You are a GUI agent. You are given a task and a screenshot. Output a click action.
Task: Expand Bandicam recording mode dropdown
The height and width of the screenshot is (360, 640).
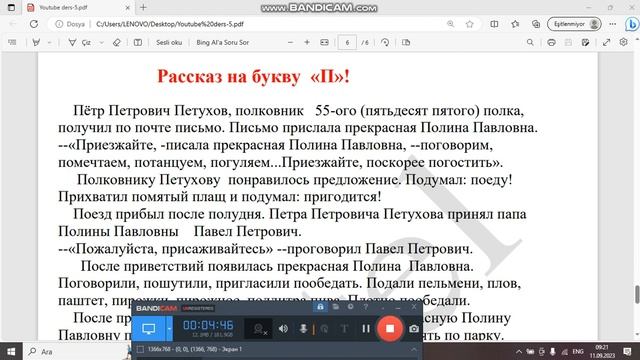(169, 329)
